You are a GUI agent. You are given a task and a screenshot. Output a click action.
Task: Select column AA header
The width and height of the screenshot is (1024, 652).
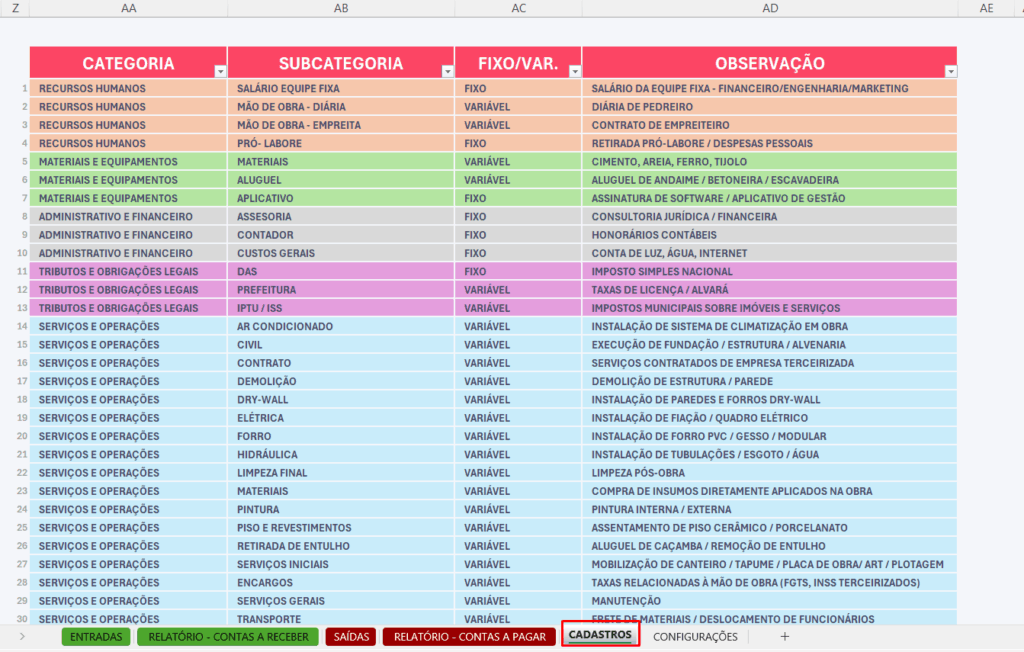(x=128, y=8)
